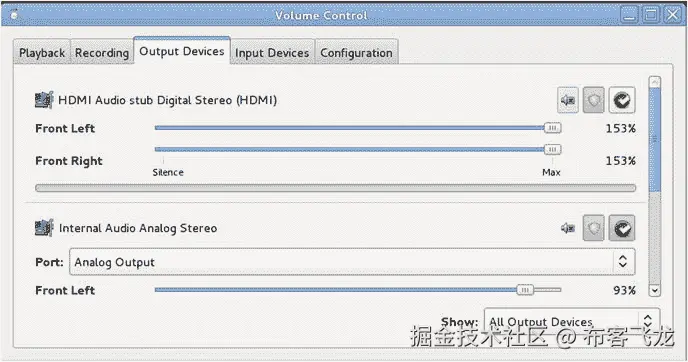Click the 93% volume value
688x362 pixels.
[x=624, y=290]
